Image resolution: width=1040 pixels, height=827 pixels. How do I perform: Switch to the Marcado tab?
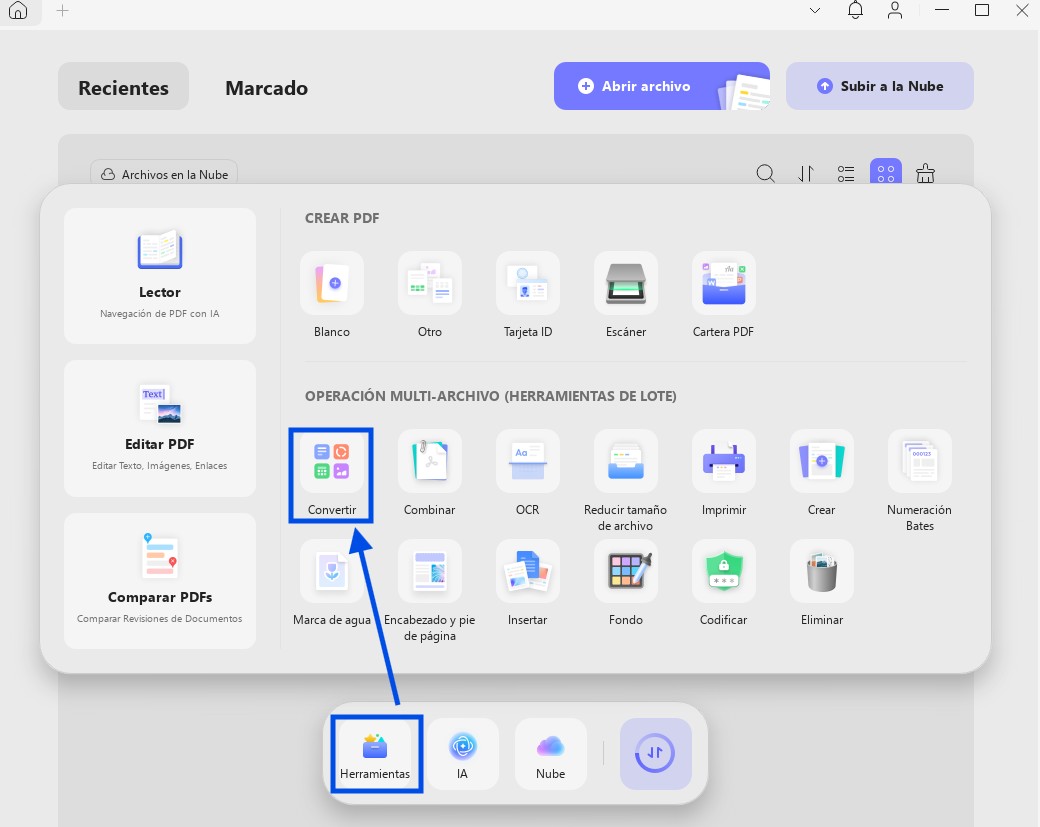pyautogui.click(x=267, y=88)
